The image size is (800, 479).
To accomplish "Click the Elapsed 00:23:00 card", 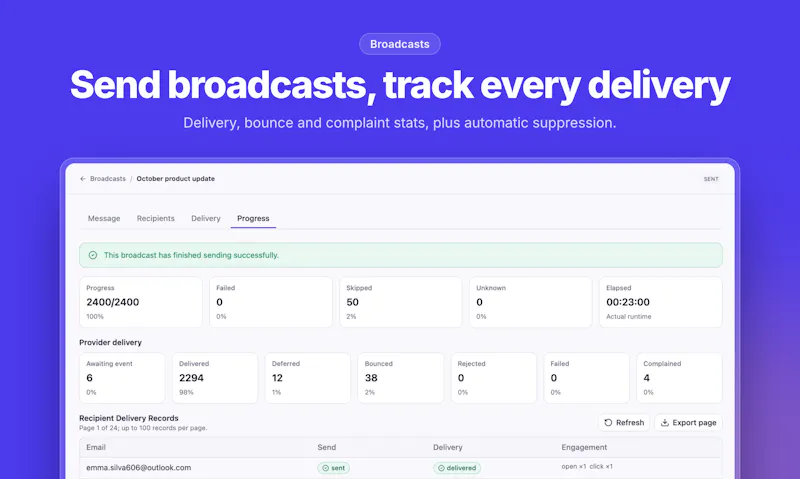I will (661, 302).
